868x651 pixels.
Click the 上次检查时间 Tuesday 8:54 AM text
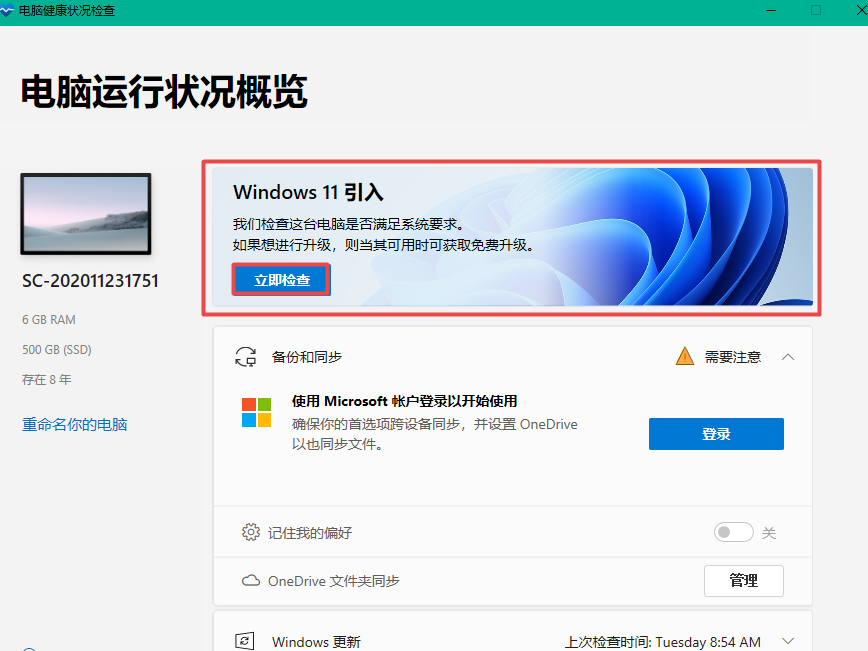663,642
